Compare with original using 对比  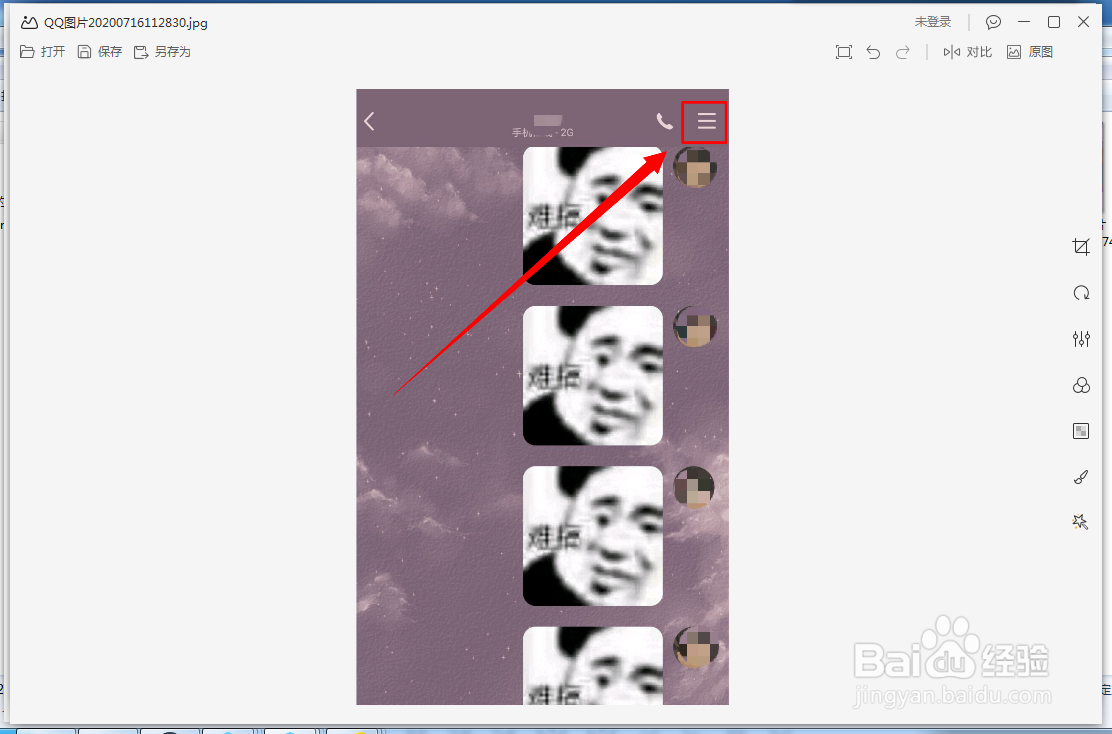[967, 52]
